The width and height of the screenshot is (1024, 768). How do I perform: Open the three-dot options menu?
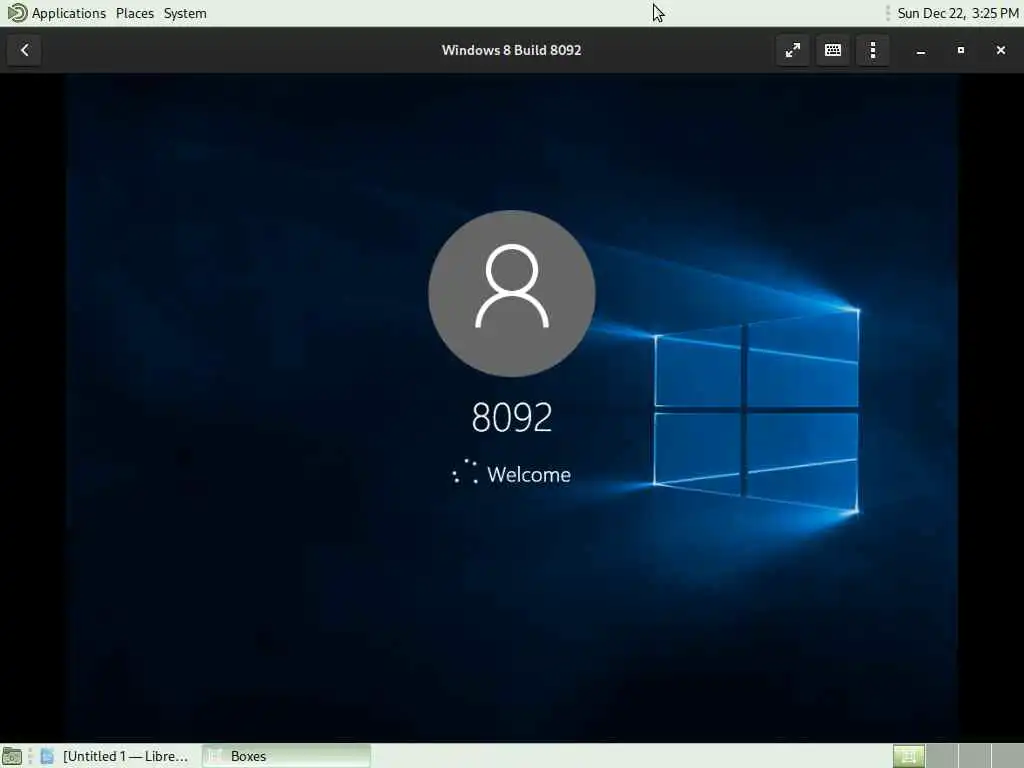coord(873,50)
